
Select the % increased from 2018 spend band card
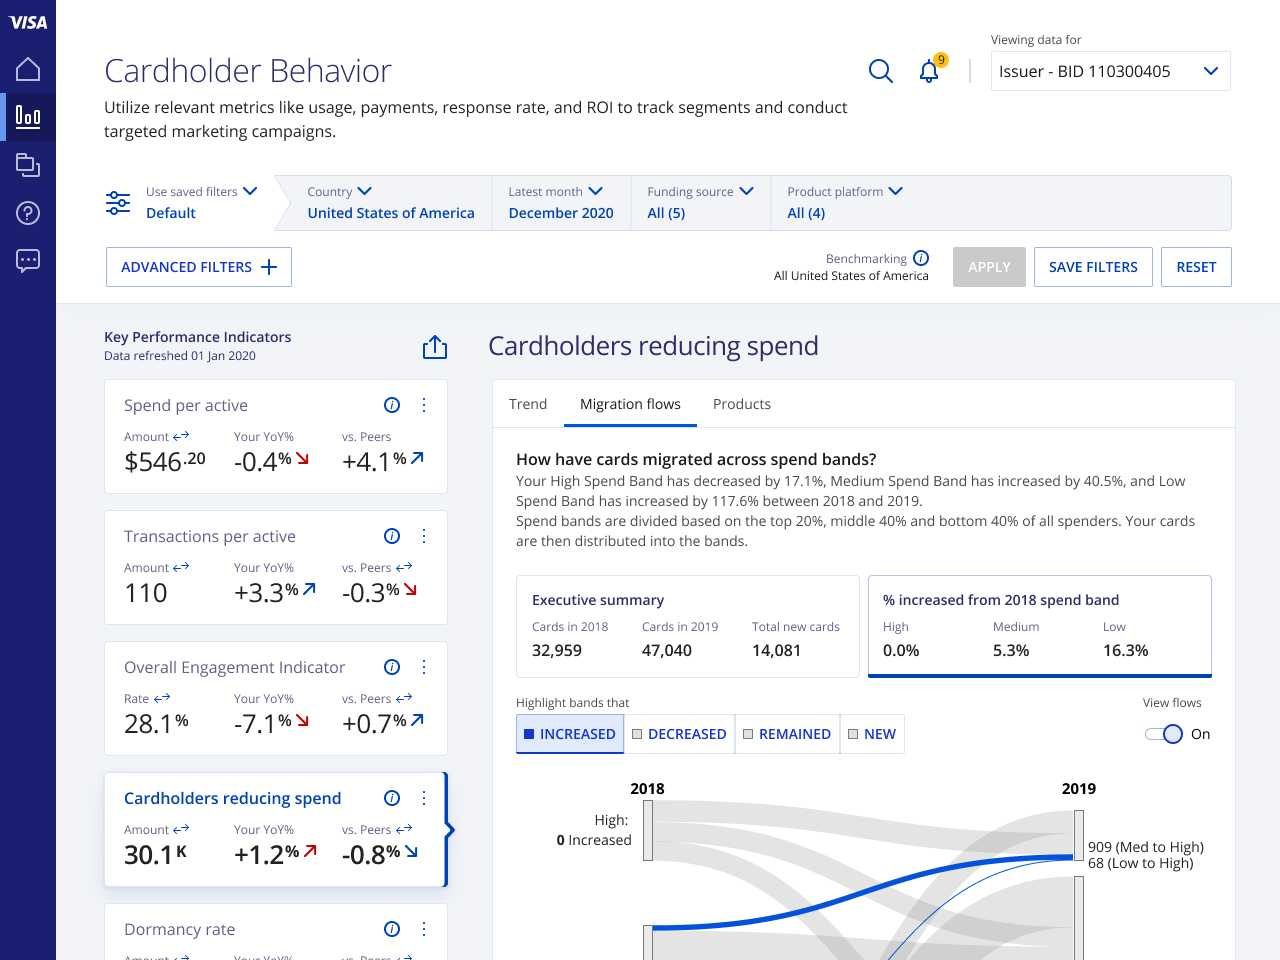point(1040,626)
